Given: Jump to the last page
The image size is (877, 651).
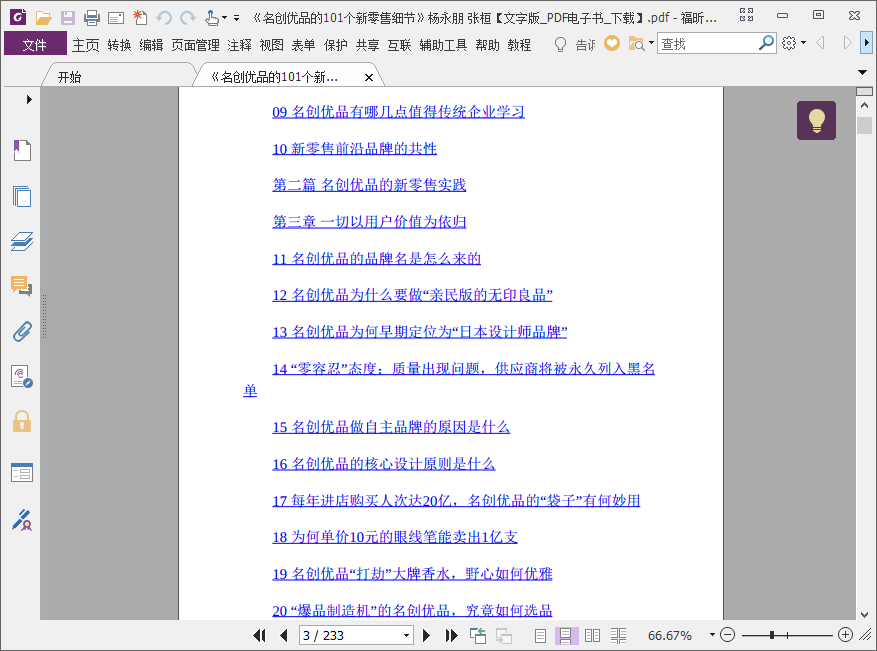Looking at the screenshot, I should point(451,635).
